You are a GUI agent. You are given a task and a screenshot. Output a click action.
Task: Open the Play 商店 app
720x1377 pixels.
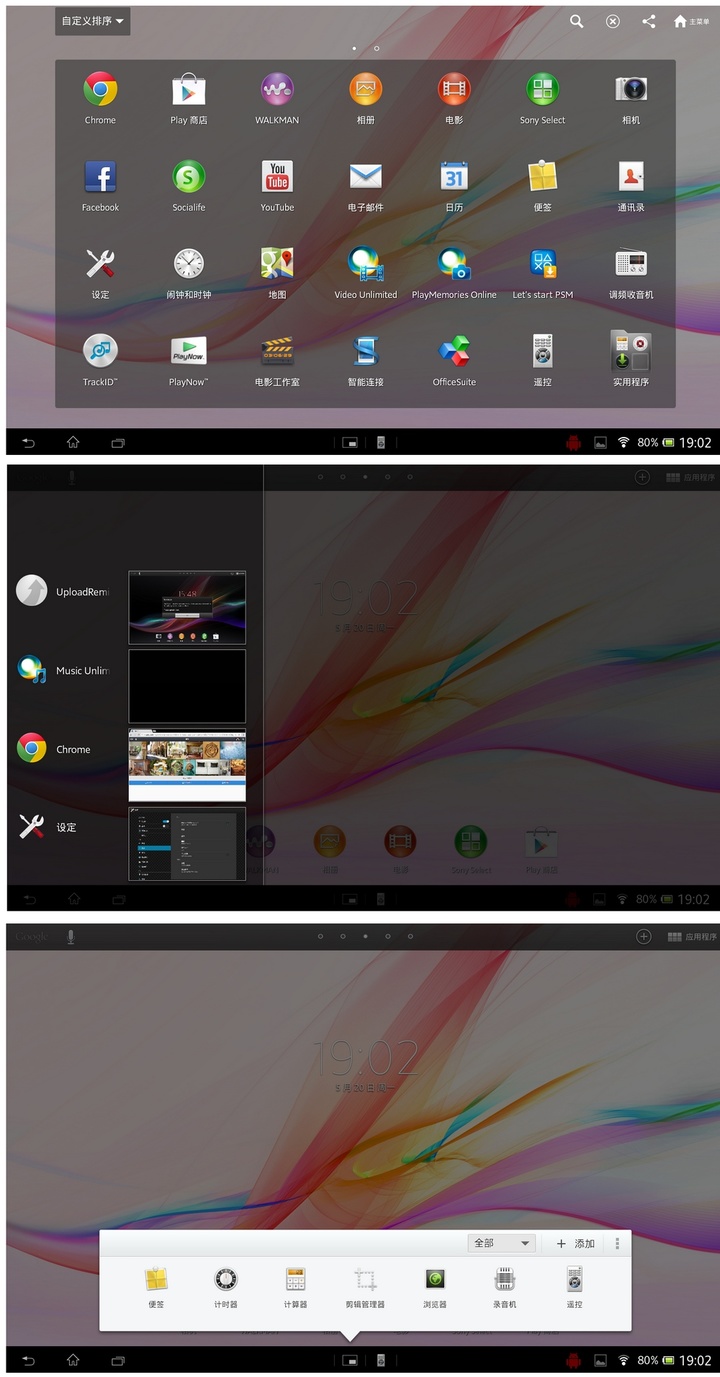click(188, 97)
